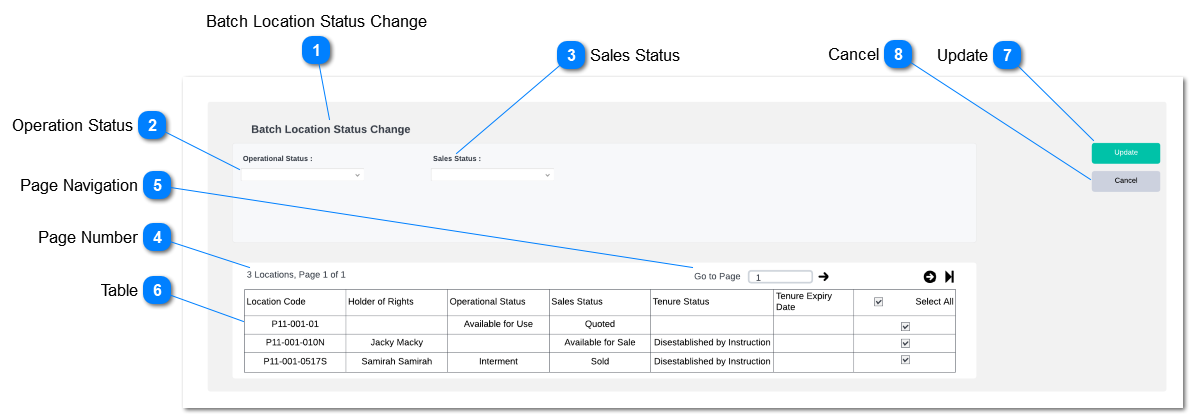This screenshot has height=417, width=1192.
Task: Click Location Code column header
Action: 295,302
